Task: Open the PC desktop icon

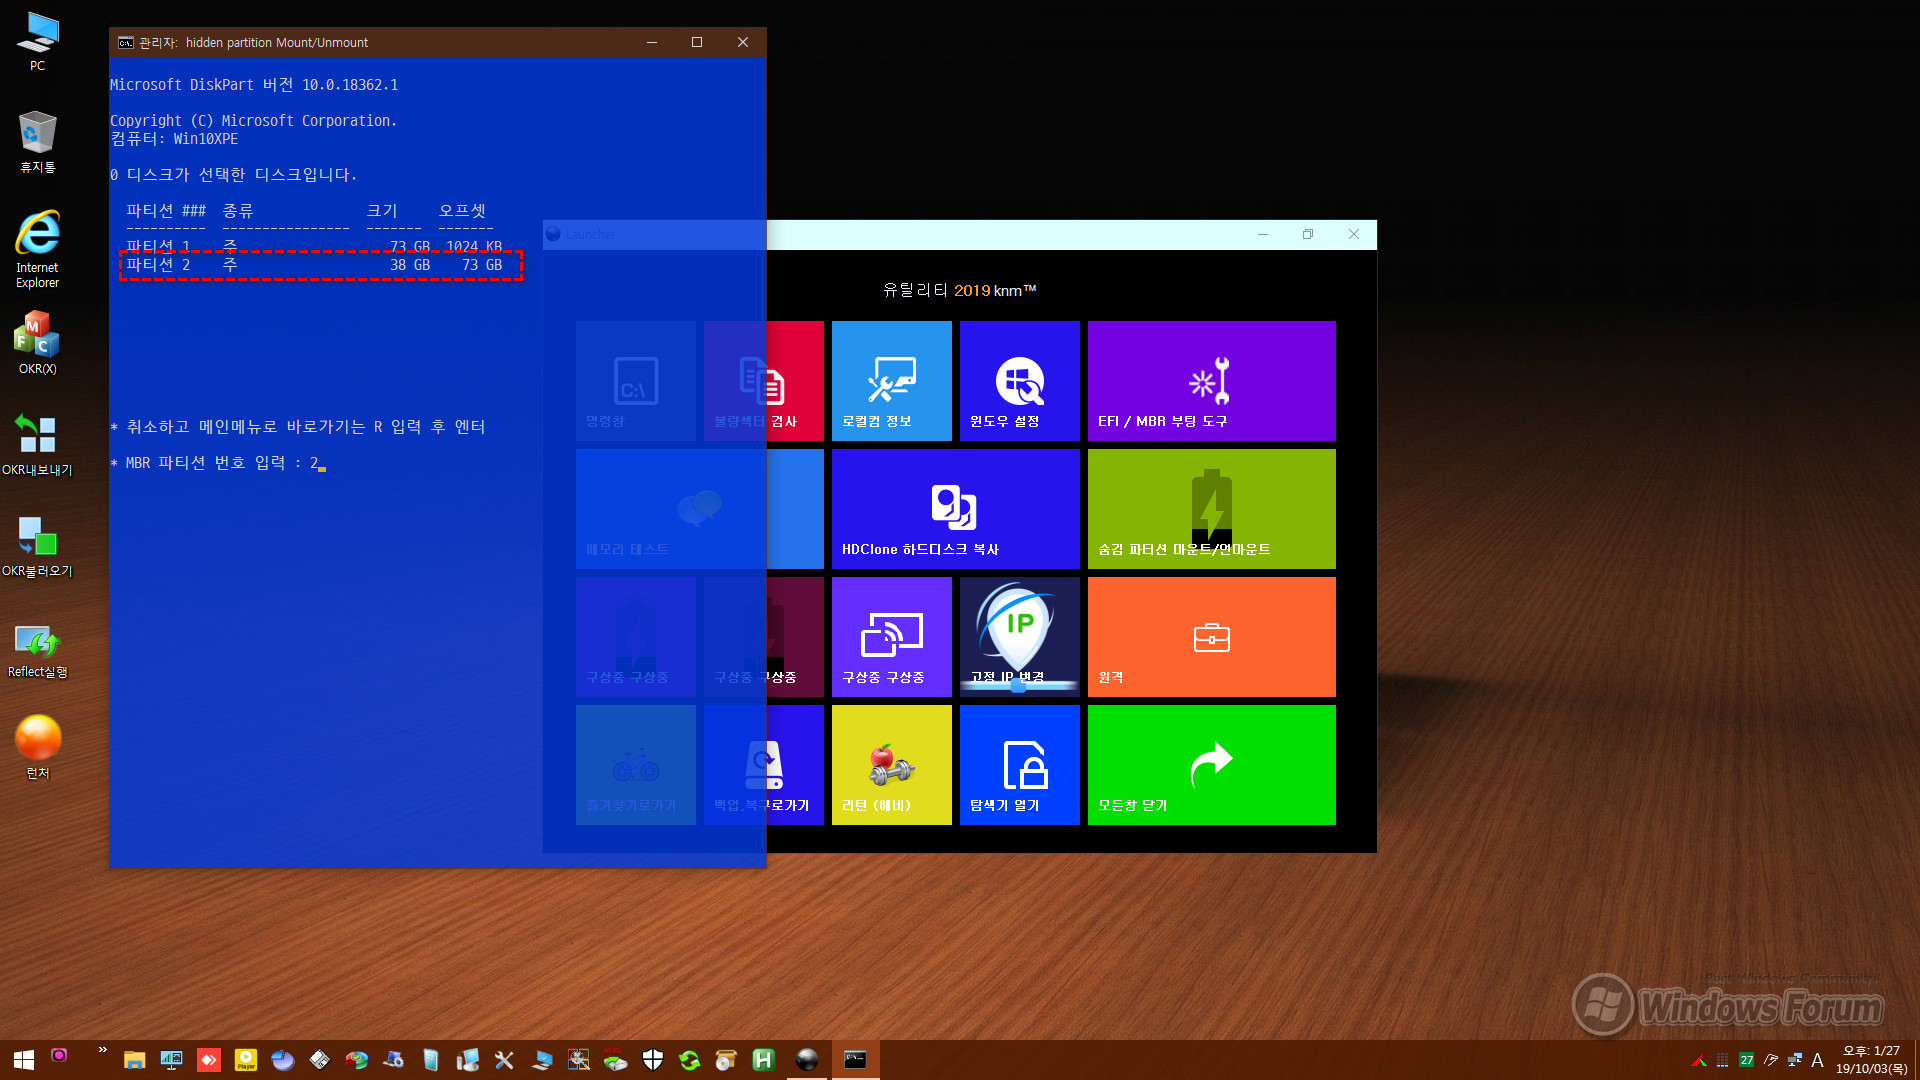Action: click(37, 42)
